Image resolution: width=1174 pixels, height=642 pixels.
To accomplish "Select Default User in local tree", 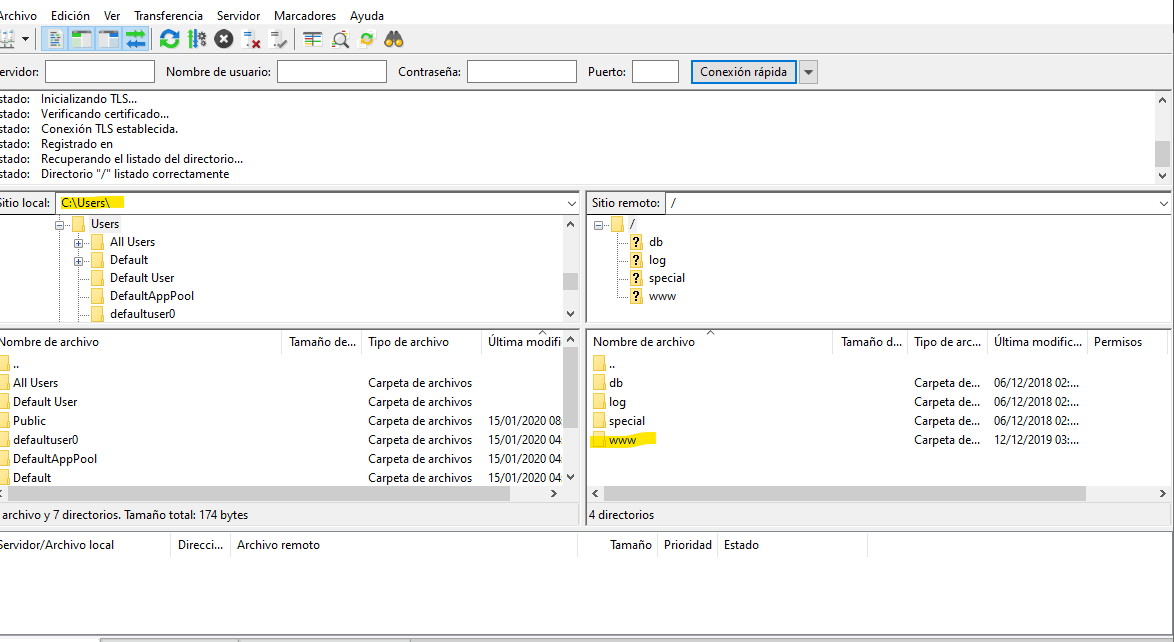I will pos(142,278).
